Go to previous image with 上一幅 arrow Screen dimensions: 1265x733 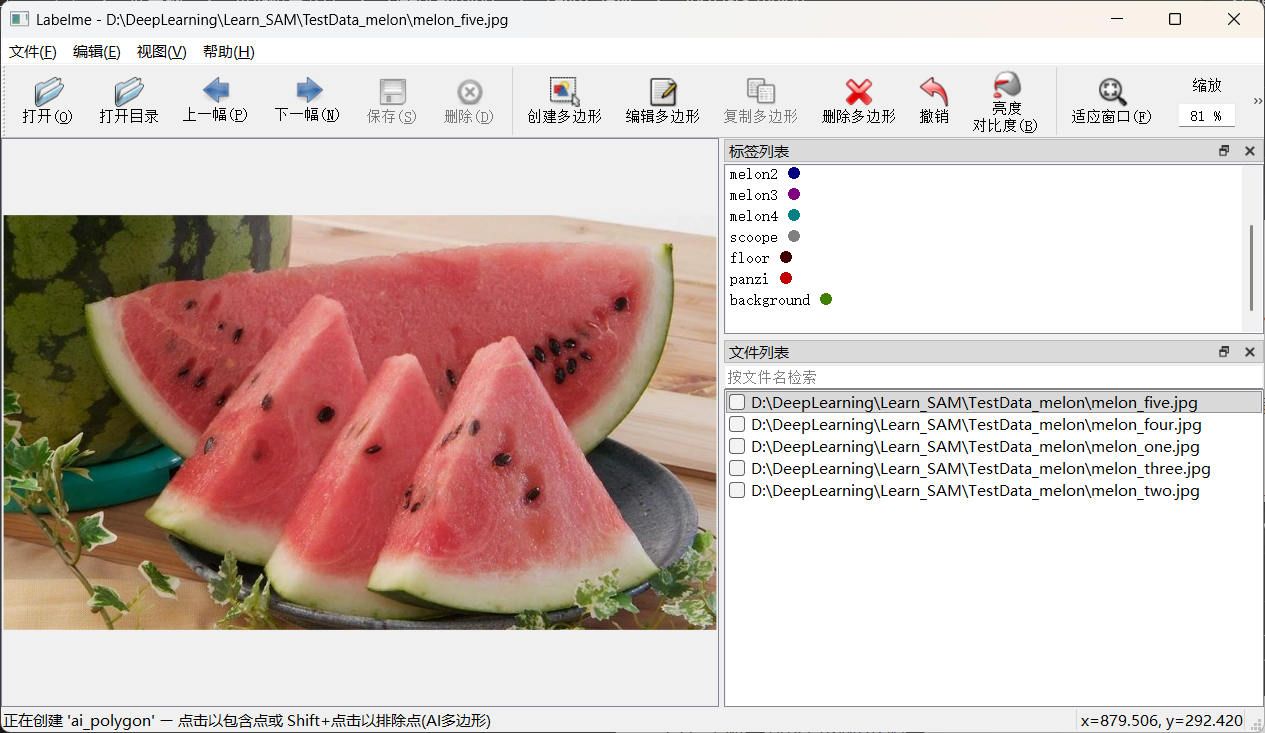click(213, 100)
